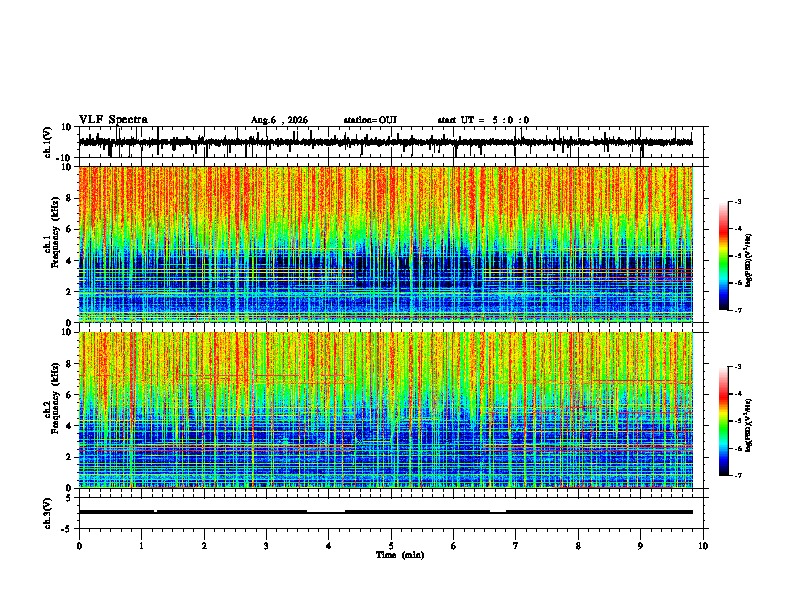Select ch.2 "Frequency (kHz)" axis label
Viewport: 792px width, 612px height.
pyautogui.click(x=55, y=398)
